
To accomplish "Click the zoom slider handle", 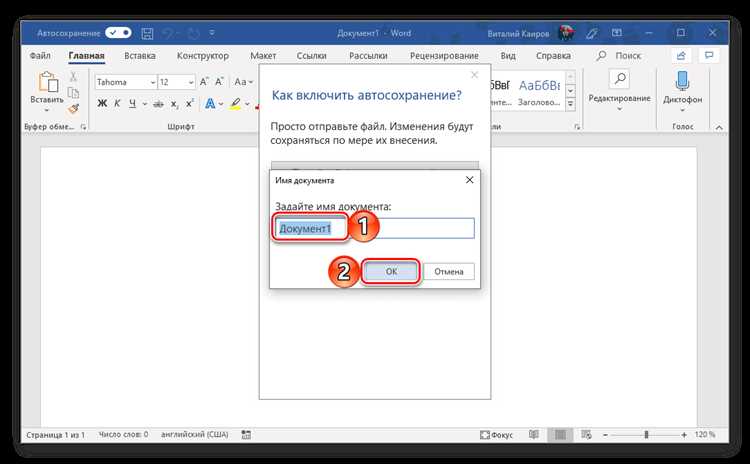I will point(646,435).
